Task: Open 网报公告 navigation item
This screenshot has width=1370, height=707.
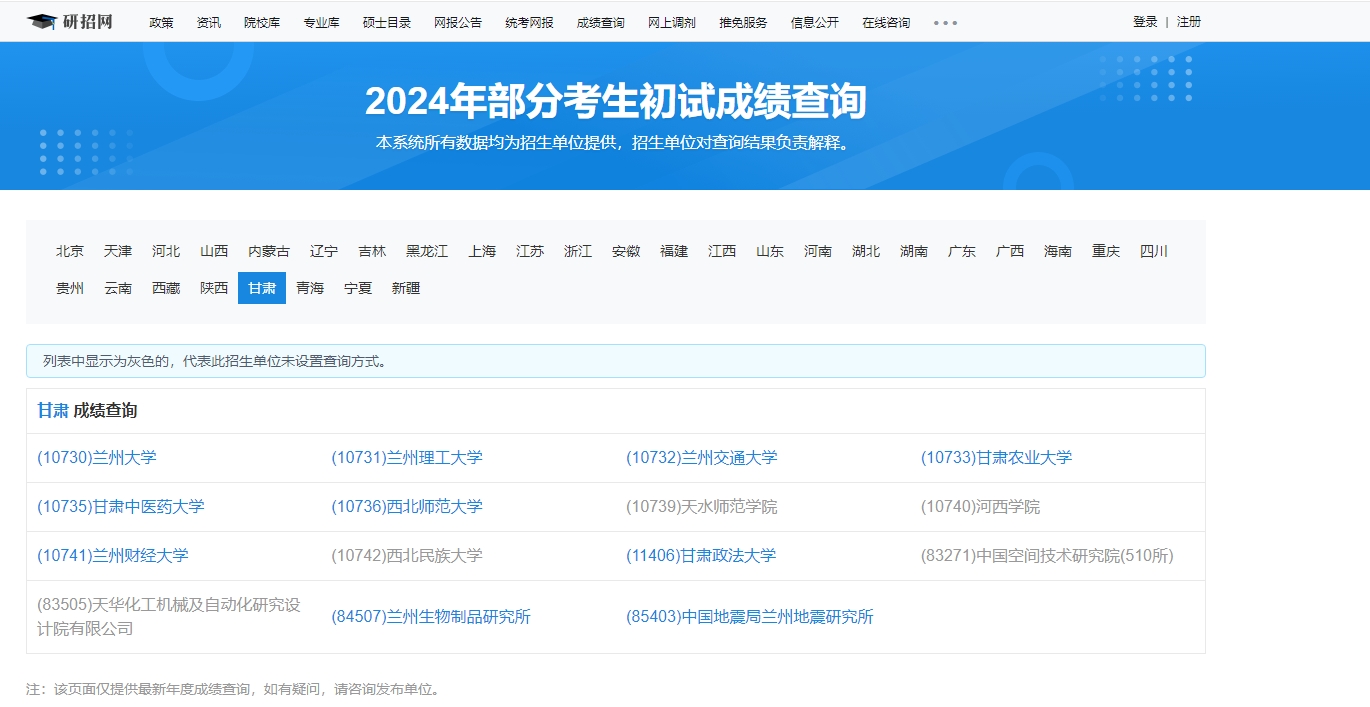Action: pos(458,22)
